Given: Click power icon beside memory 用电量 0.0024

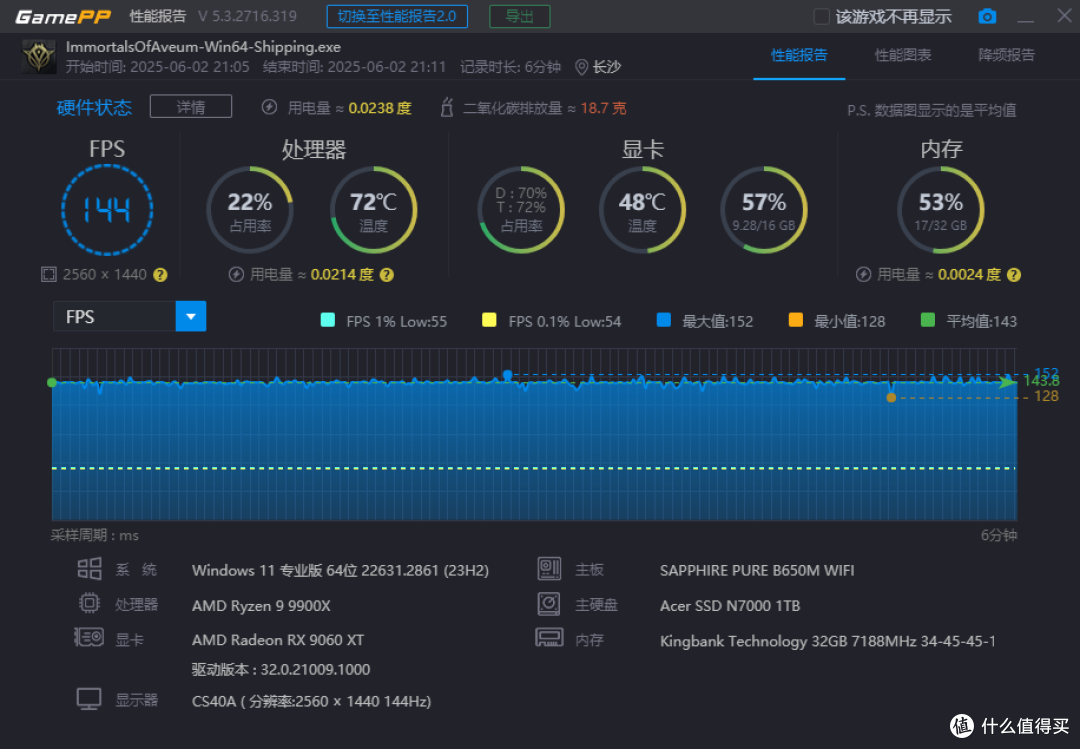Looking at the screenshot, I should pos(863,274).
